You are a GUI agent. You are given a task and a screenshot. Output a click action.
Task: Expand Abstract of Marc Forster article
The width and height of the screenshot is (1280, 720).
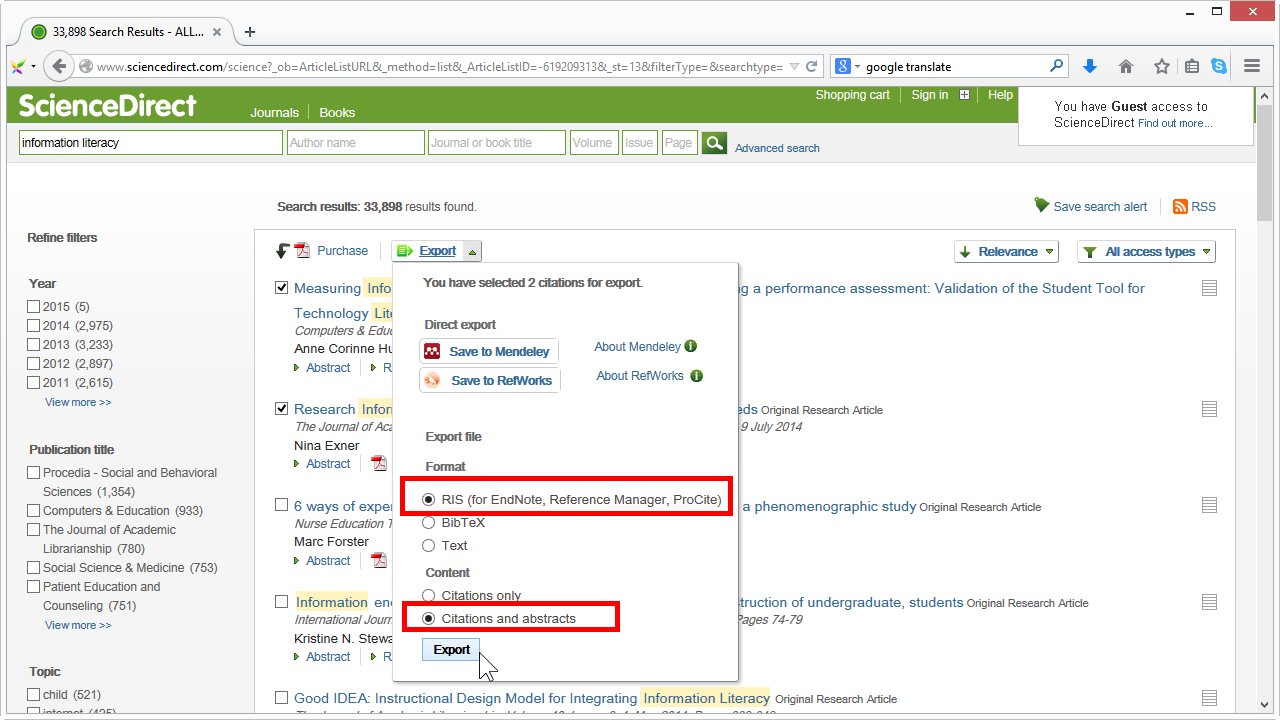click(x=321, y=561)
